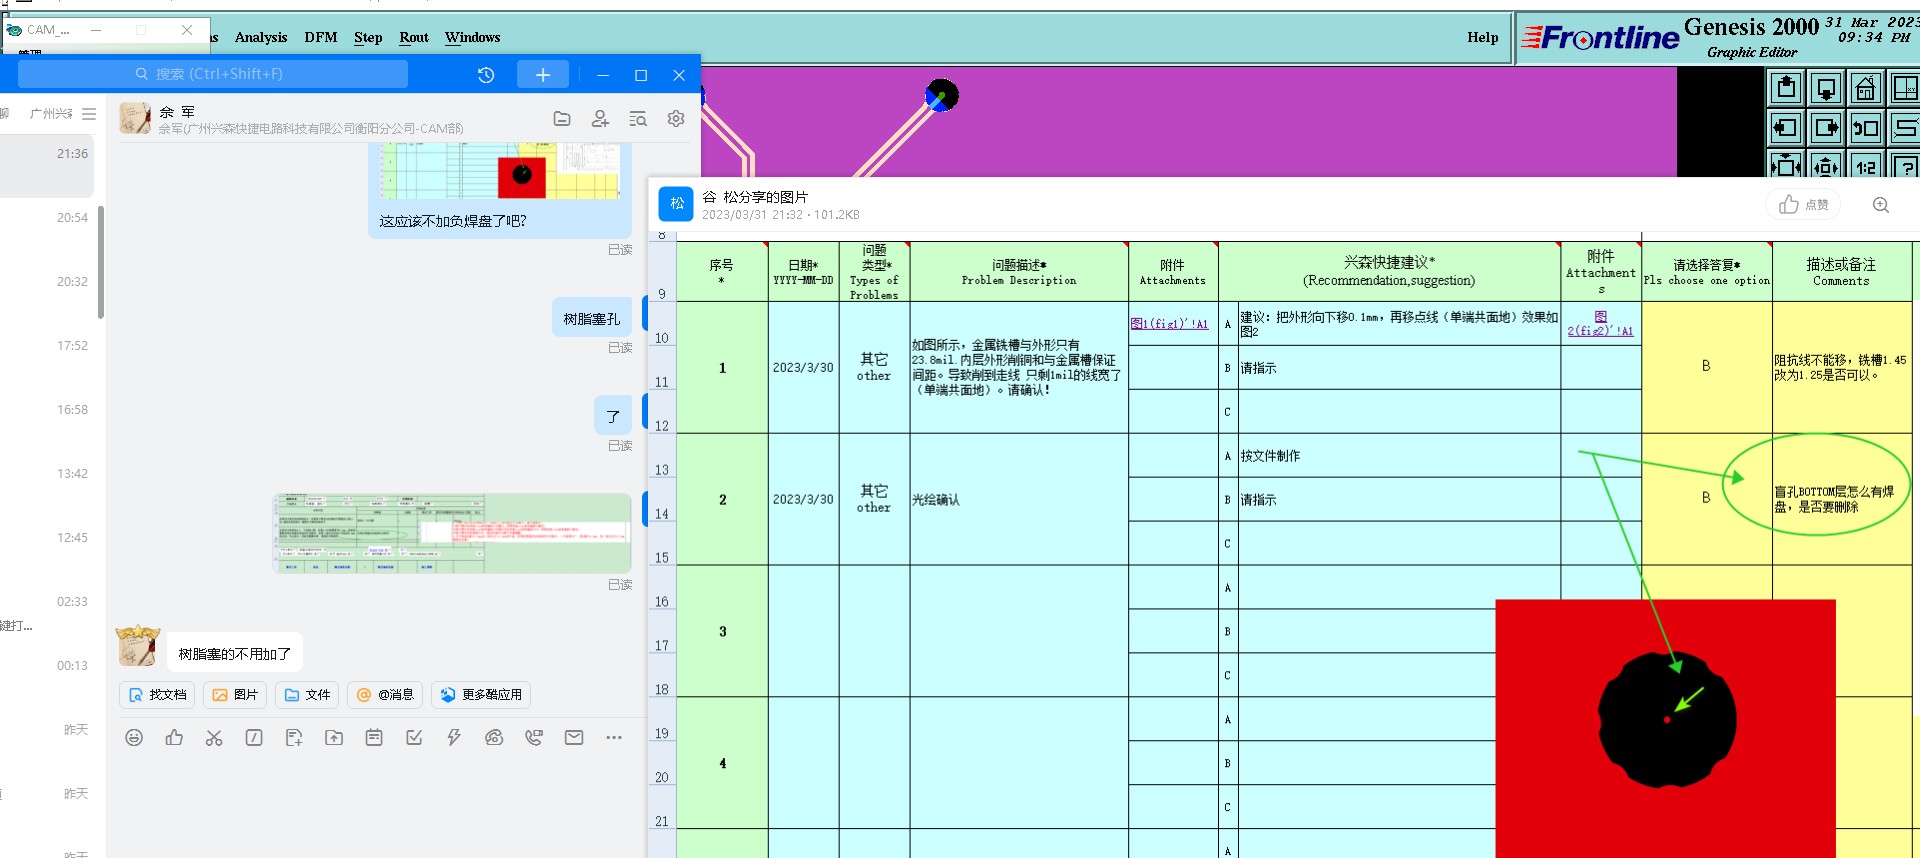The width and height of the screenshot is (1920, 858).
Task: Click the 树脂塞孔 chat message
Action: [592, 318]
